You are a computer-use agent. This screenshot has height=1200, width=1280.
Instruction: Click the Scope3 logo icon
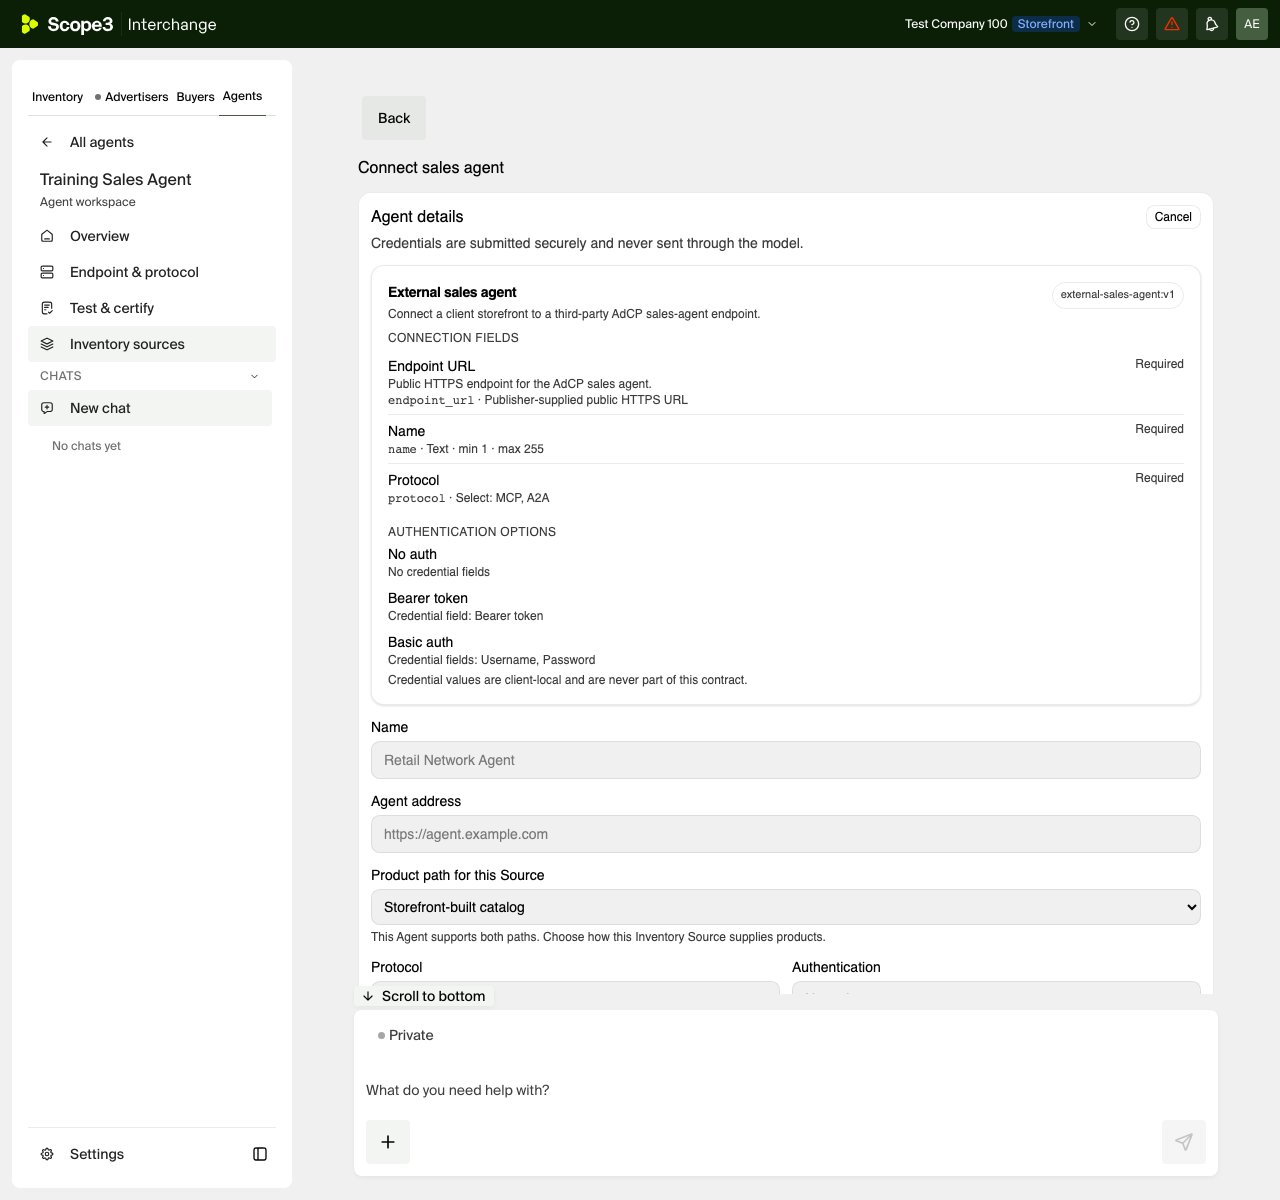click(30, 24)
